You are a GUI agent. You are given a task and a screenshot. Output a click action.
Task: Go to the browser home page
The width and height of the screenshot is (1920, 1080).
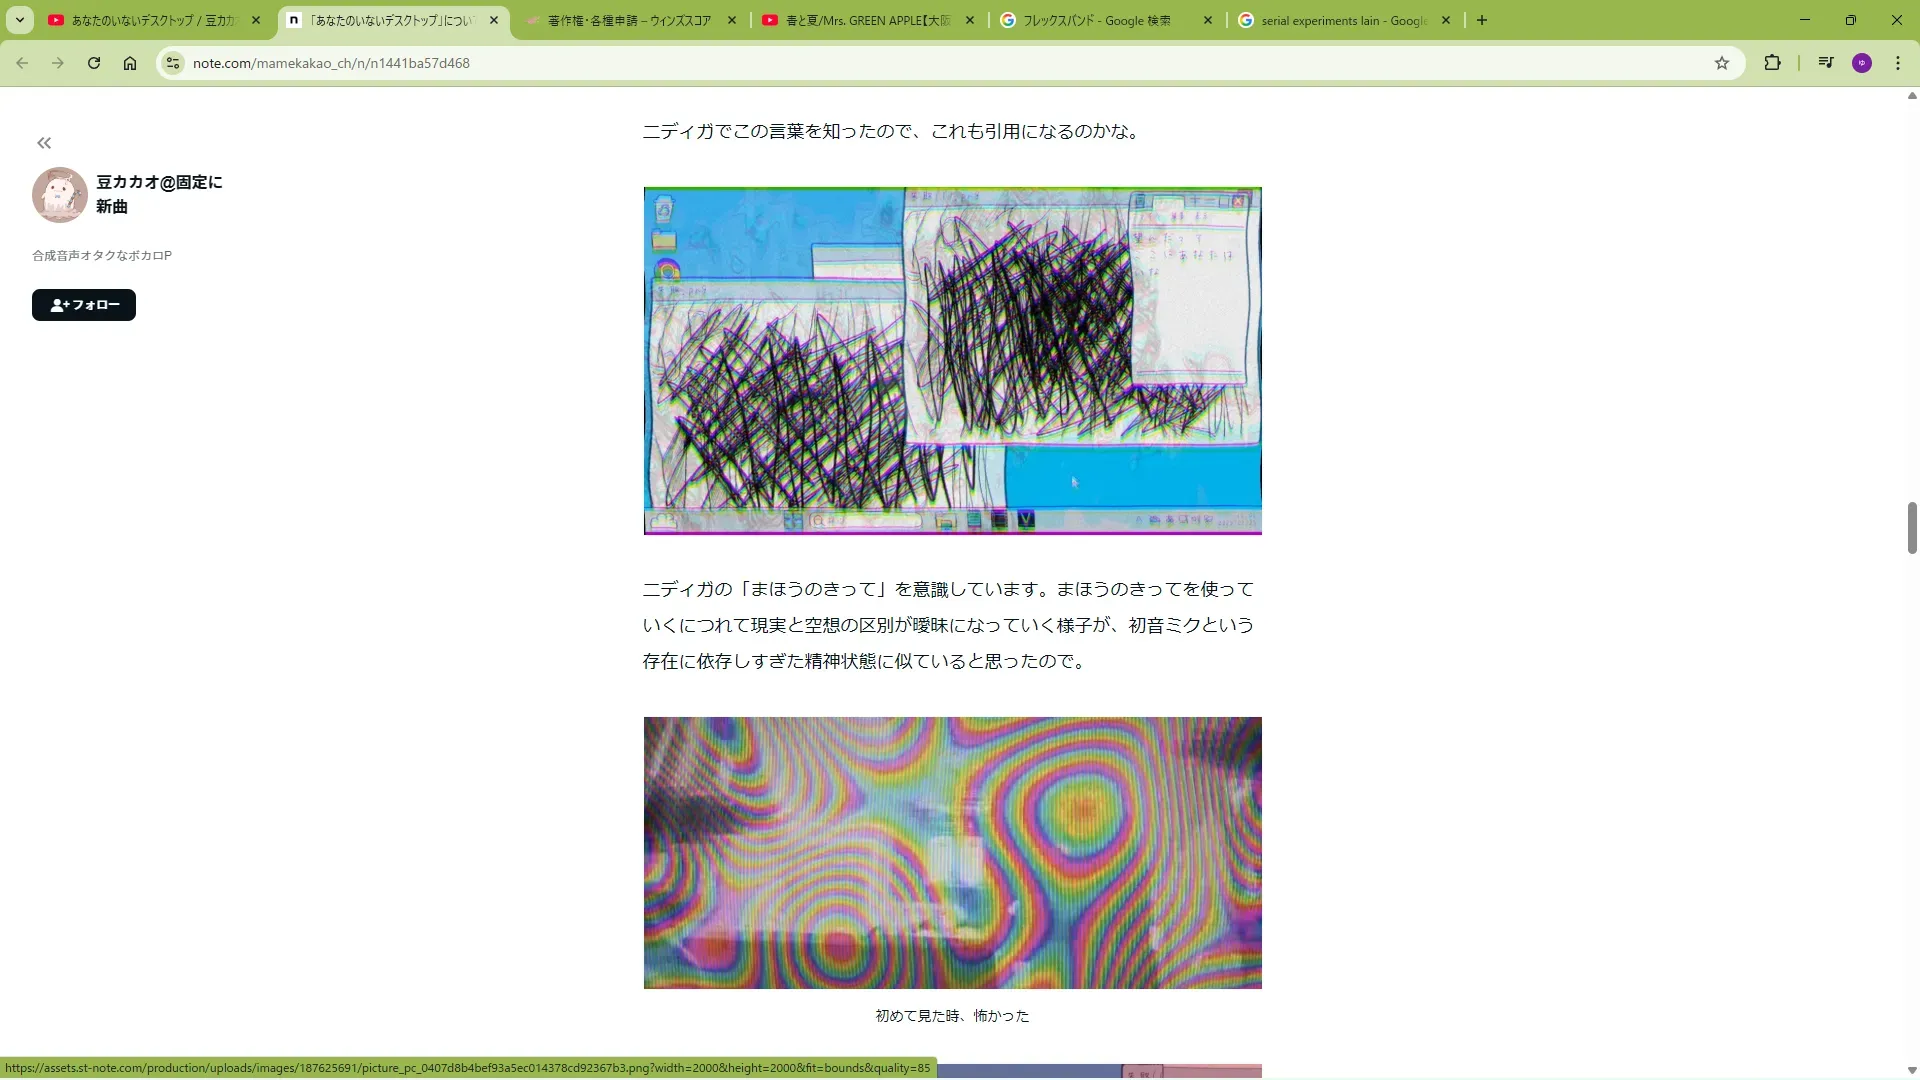click(x=130, y=63)
